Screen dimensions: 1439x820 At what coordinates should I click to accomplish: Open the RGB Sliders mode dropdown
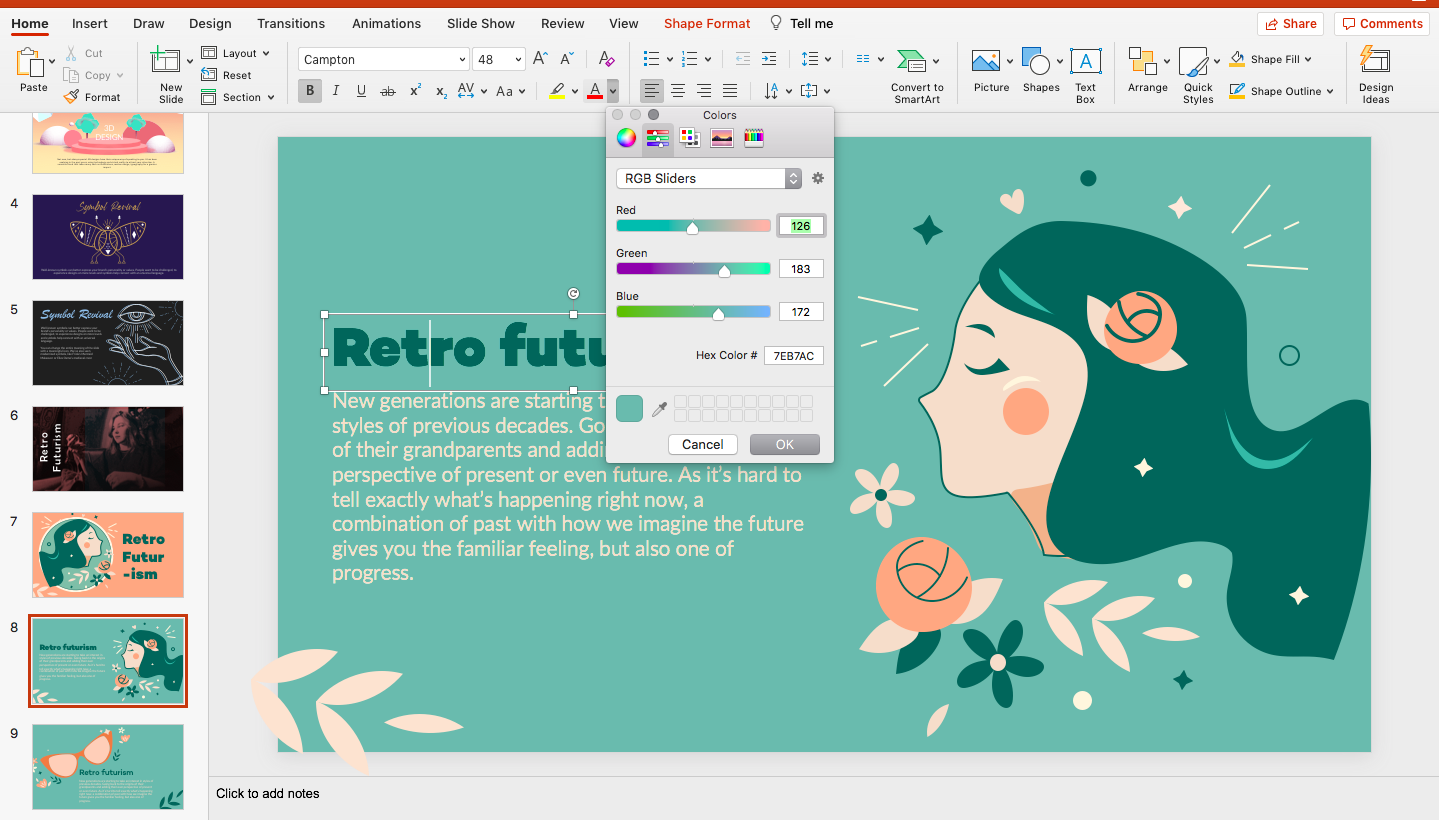709,178
